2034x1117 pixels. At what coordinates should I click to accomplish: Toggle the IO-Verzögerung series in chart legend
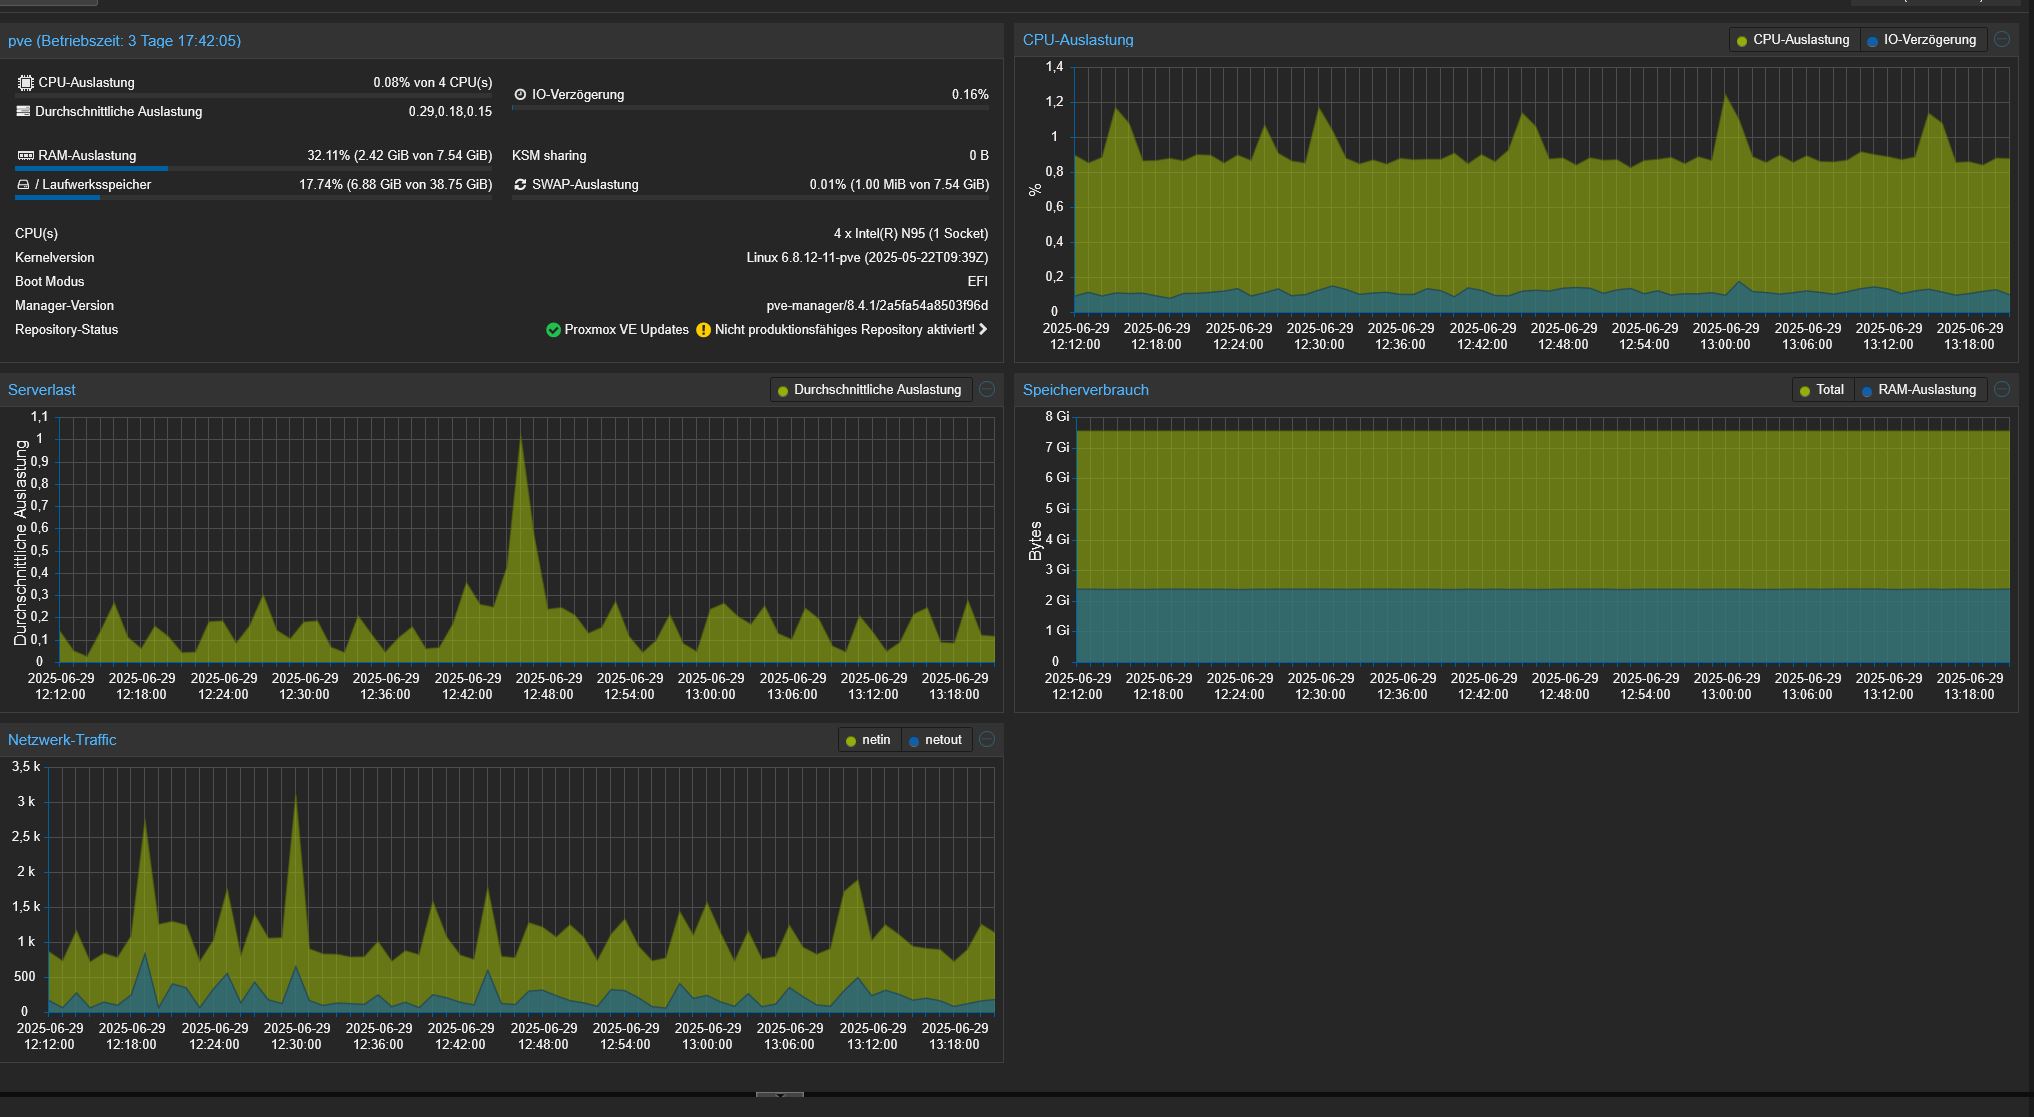click(1922, 40)
